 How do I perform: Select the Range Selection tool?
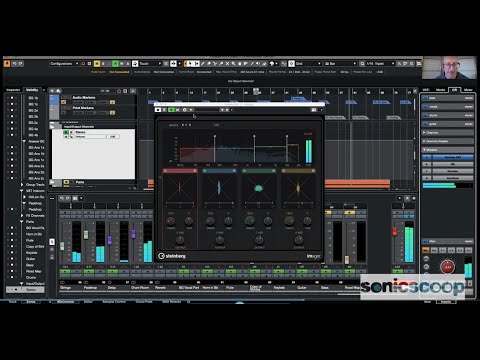196,63
